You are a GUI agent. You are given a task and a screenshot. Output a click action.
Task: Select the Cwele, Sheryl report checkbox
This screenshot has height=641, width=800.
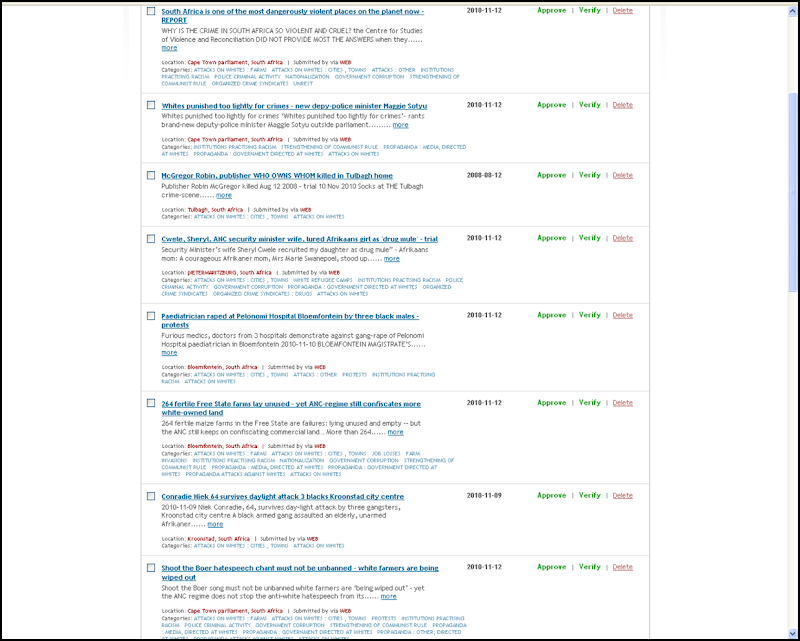151,238
